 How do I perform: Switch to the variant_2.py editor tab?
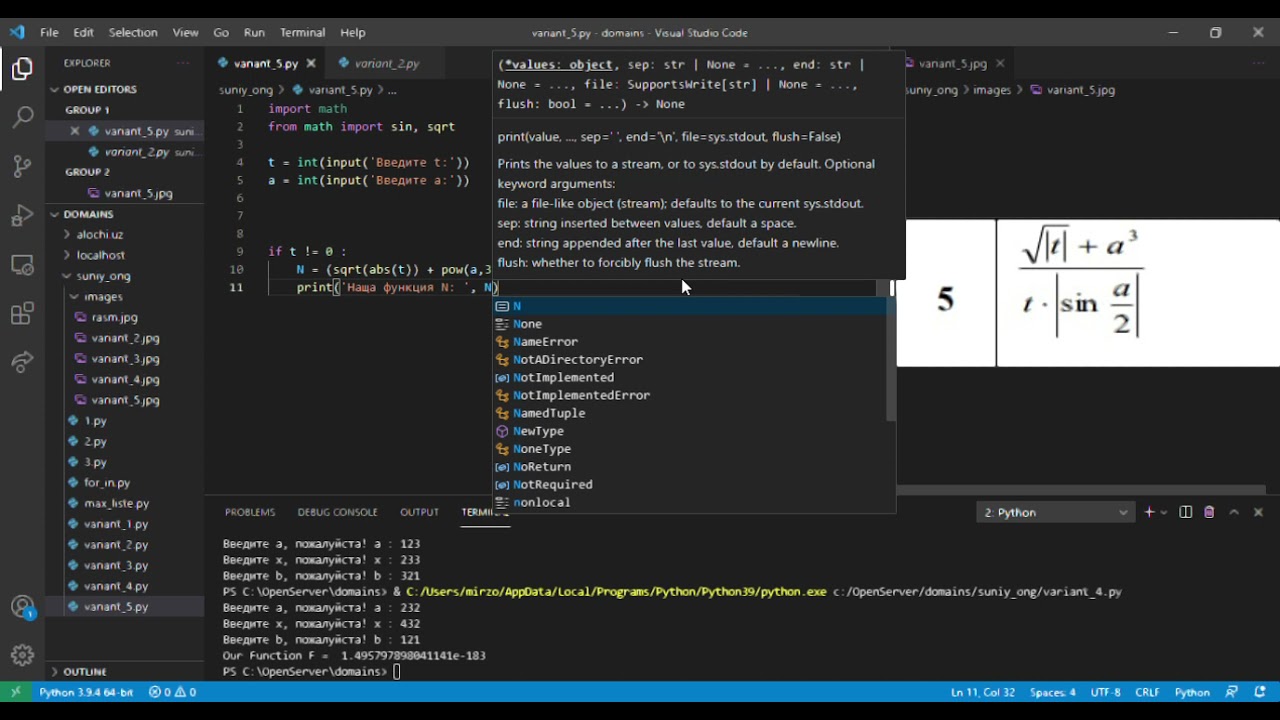coord(385,63)
